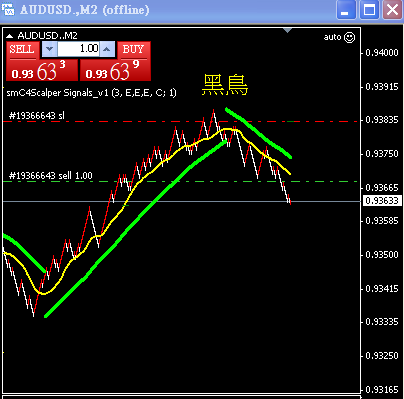This screenshot has height=399, width=404.
Task: Click the 0.94000 price scale label
Action: click(x=382, y=53)
